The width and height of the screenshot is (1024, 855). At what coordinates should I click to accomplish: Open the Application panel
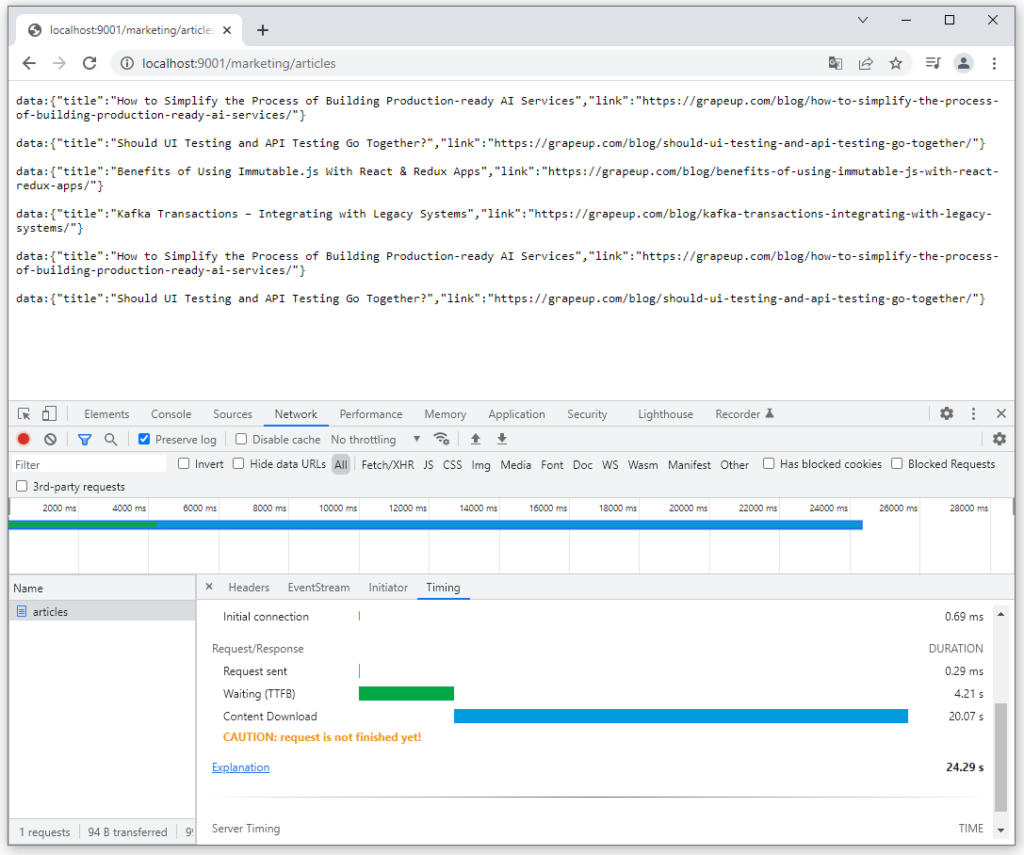coord(517,414)
